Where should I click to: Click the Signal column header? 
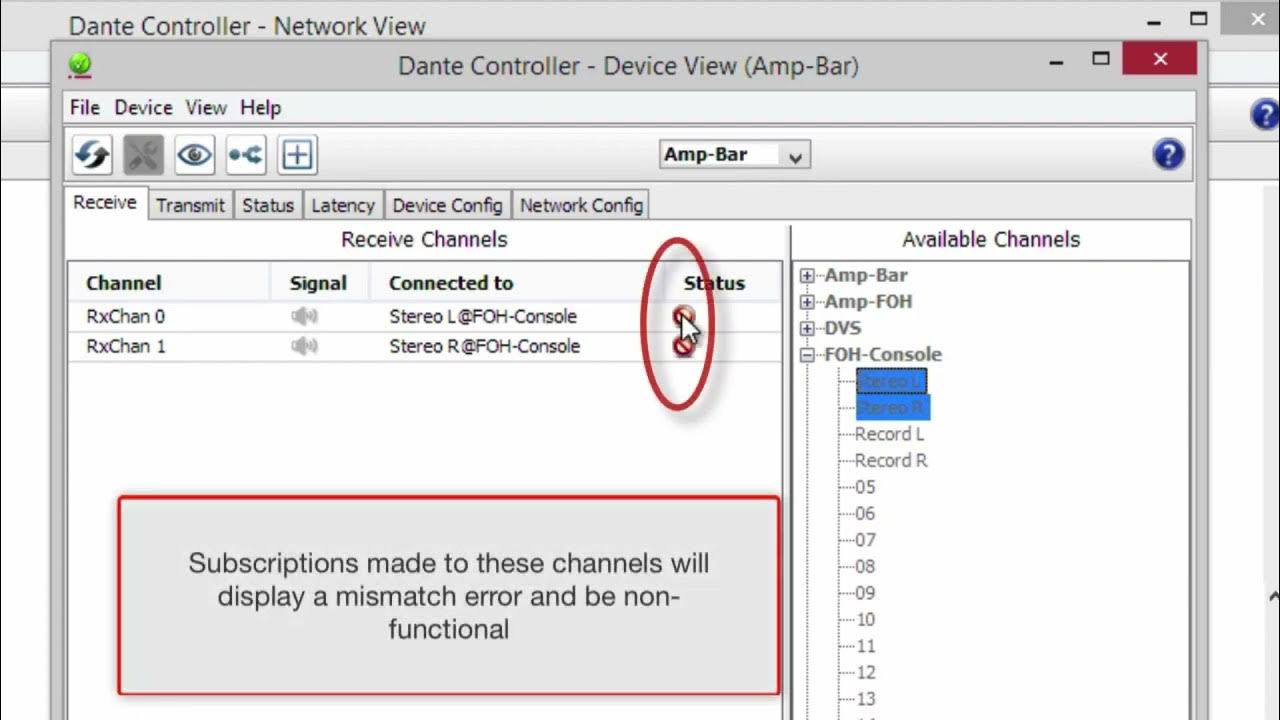(318, 283)
